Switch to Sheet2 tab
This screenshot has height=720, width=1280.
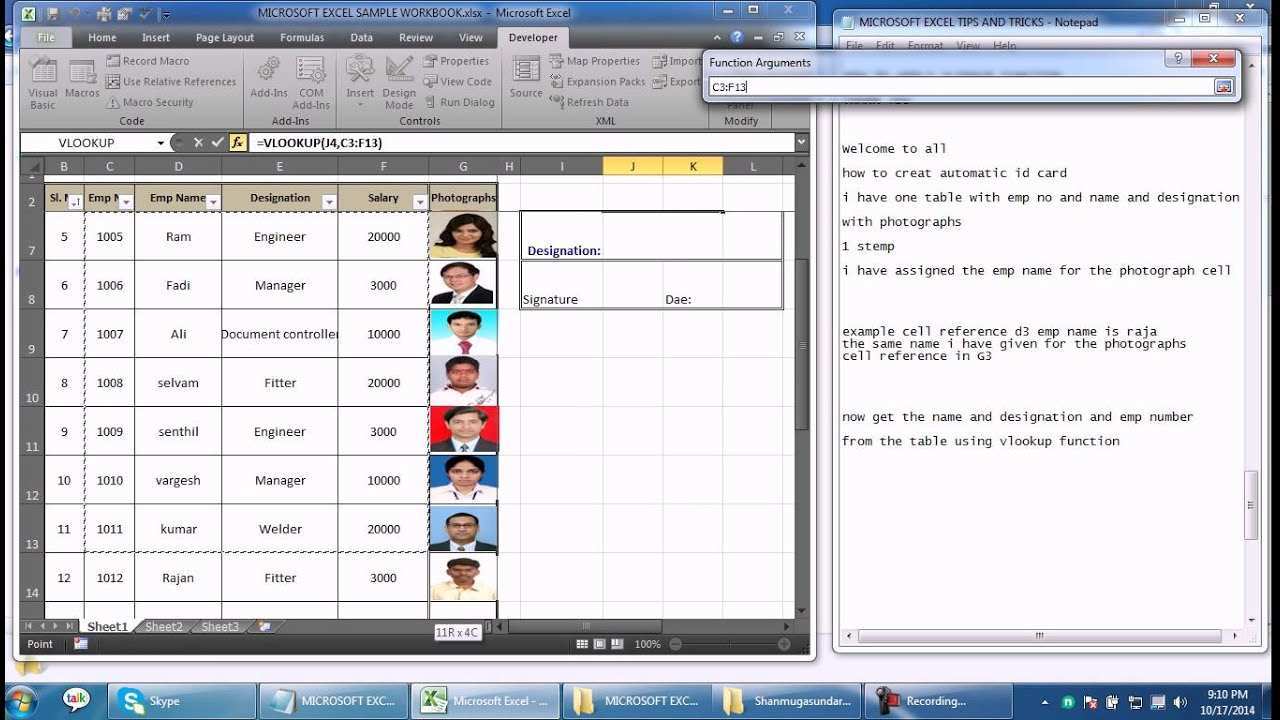[164, 627]
